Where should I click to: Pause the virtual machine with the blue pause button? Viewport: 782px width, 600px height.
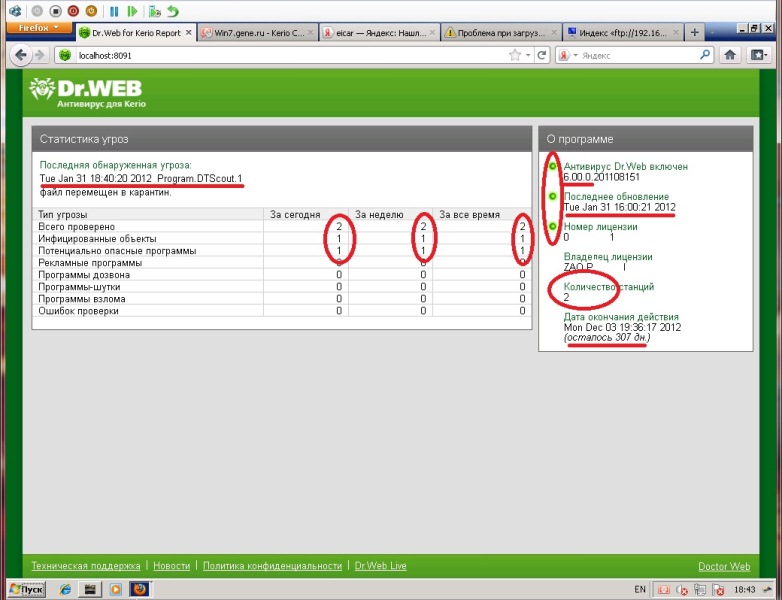pos(114,11)
